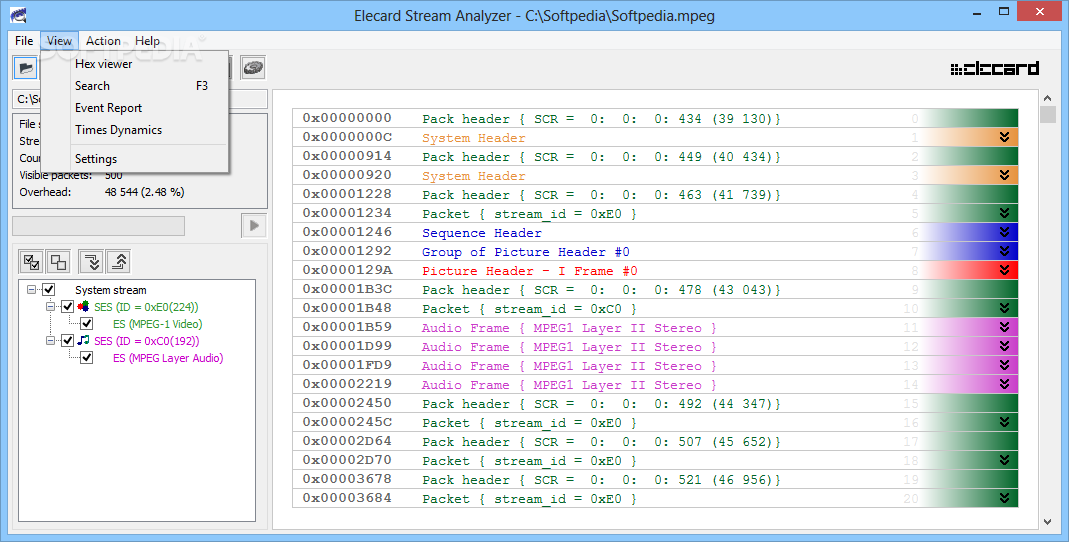Expand Audio Frame chevron at 0x00001FD9
This screenshot has width=1069, height=542.
tap(1004, 366)
